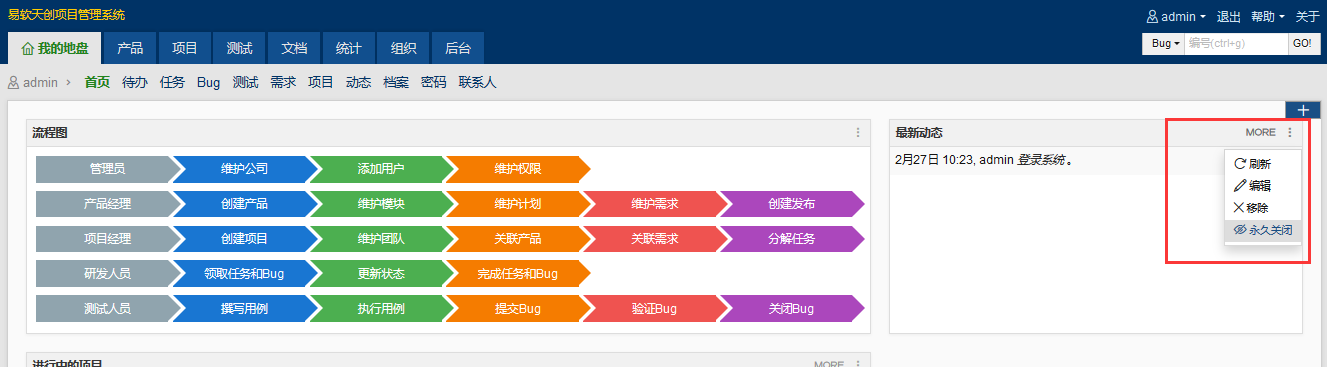
Task: Click the eye-slash 永久关闭 permanently close option
Action: click(x=1263, y=229)
